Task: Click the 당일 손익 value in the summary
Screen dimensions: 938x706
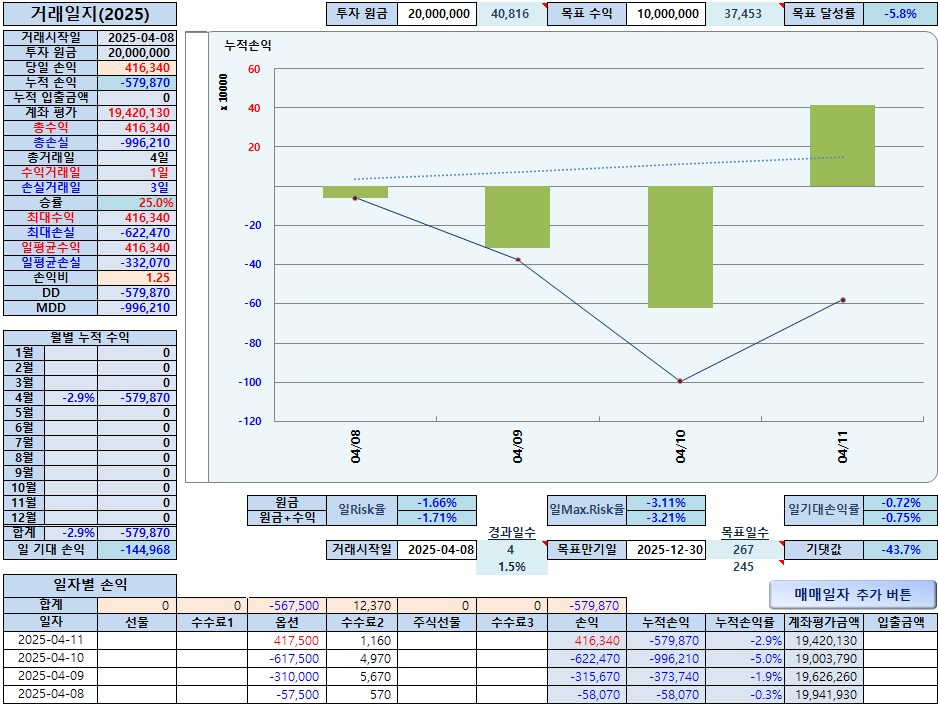Action: (x=137, y=68)
